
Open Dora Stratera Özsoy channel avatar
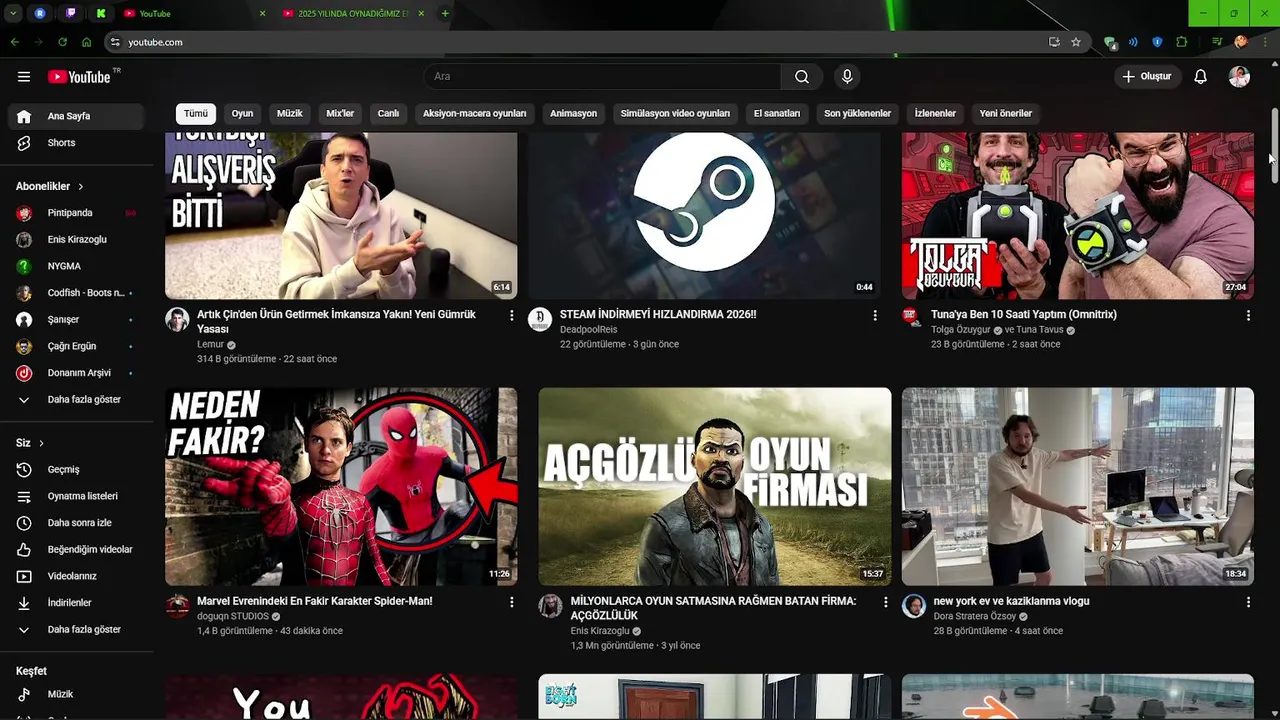[x=914, y=606]
